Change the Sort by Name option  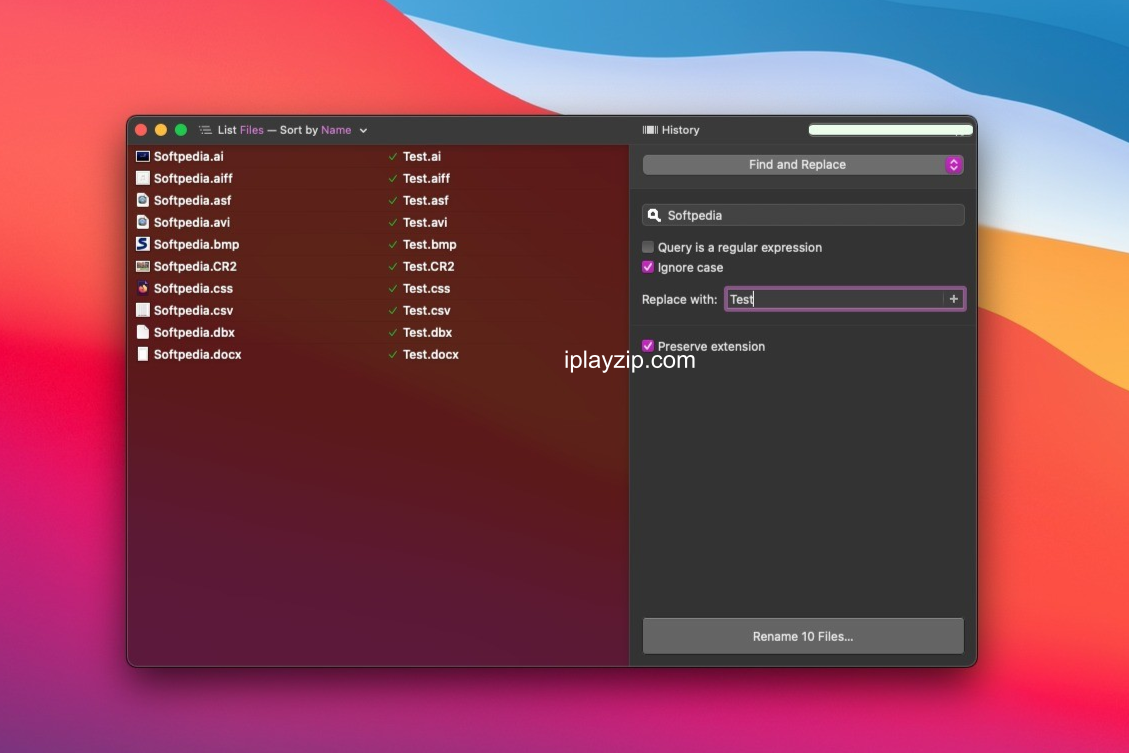pyautogui.click(x=336, y=130)
